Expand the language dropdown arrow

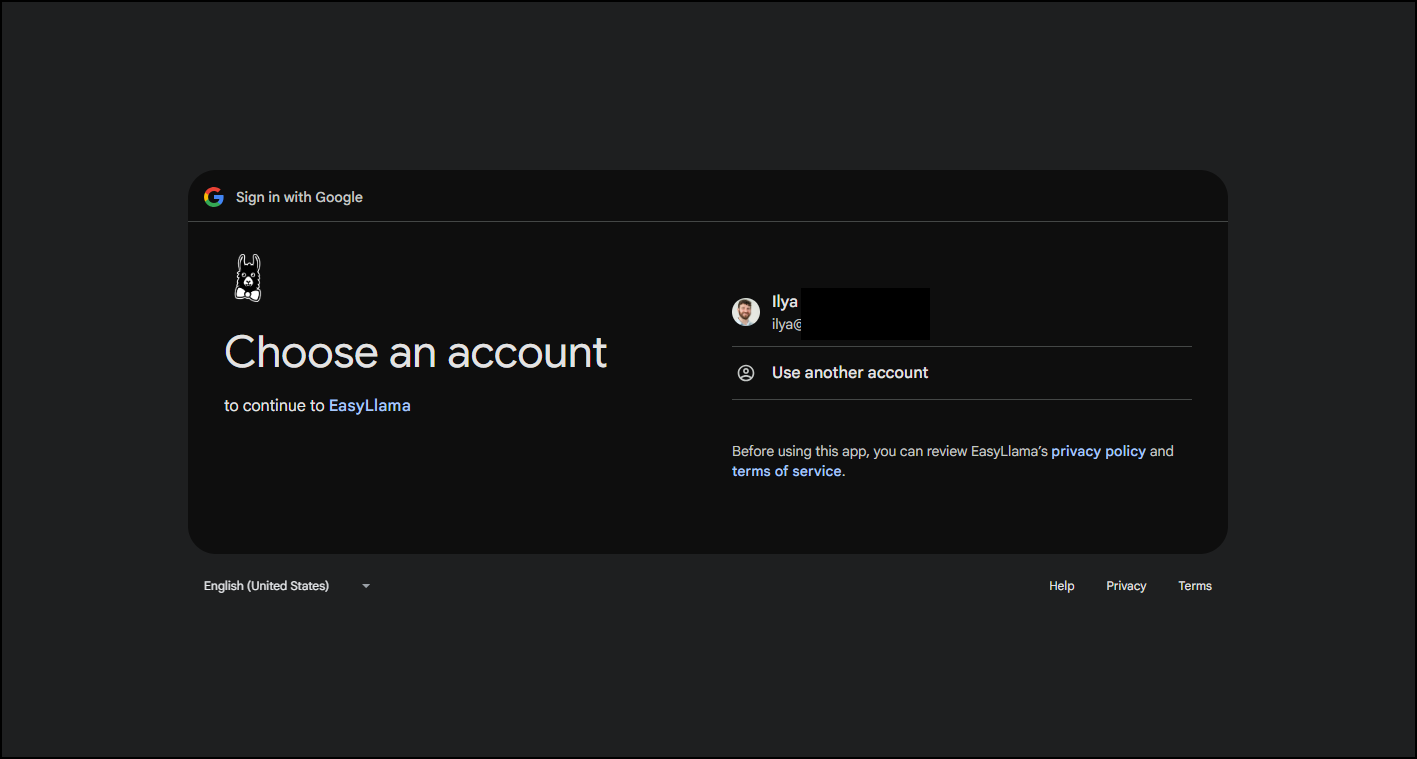pyautogui.click(x=366, y=586)
